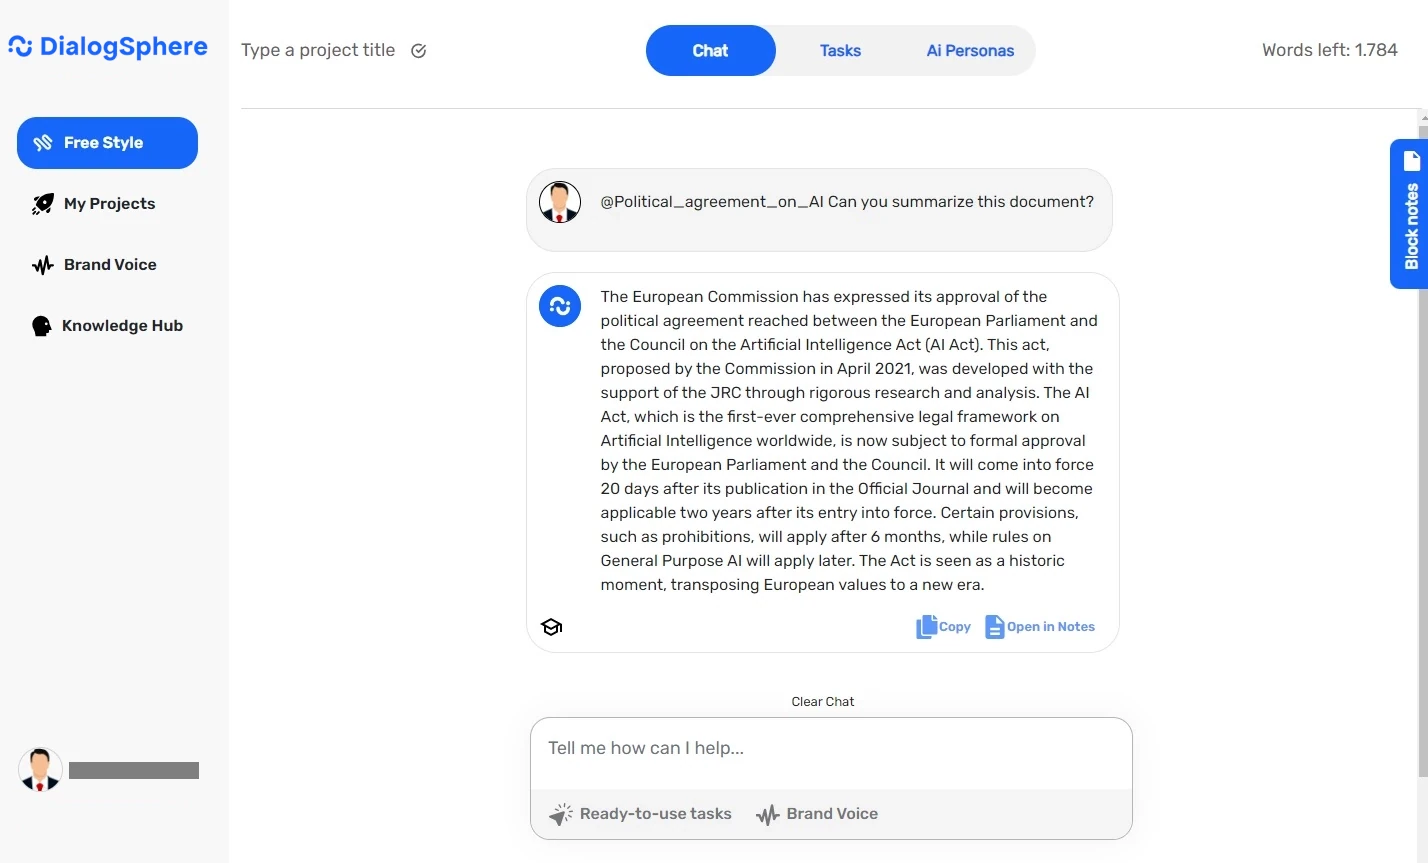Confirm project title with checkmark icon
The image size is (1428, 863).
(x=419, y=51)
